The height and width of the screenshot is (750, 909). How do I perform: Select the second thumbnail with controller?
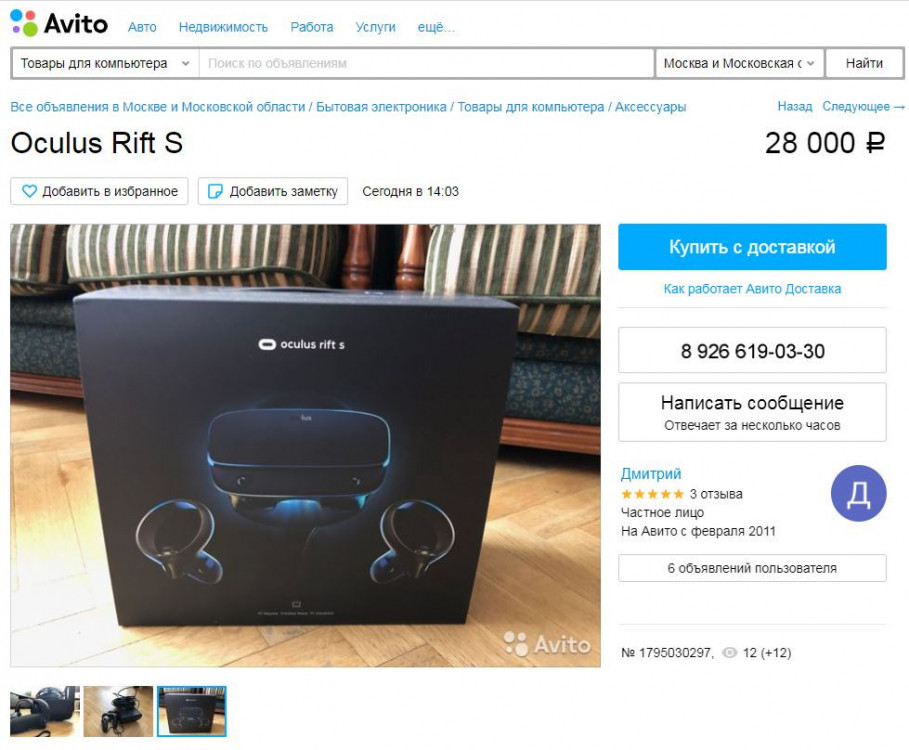118,712
